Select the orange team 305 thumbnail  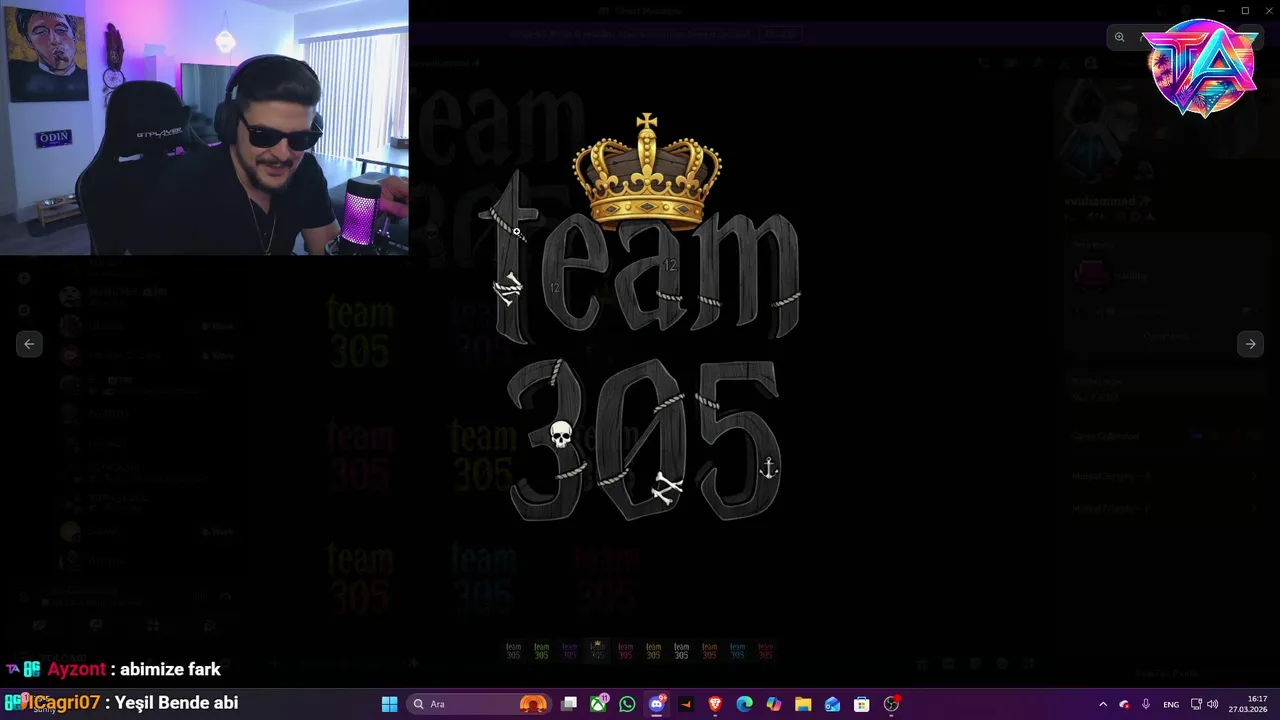[x=709, y=650]
